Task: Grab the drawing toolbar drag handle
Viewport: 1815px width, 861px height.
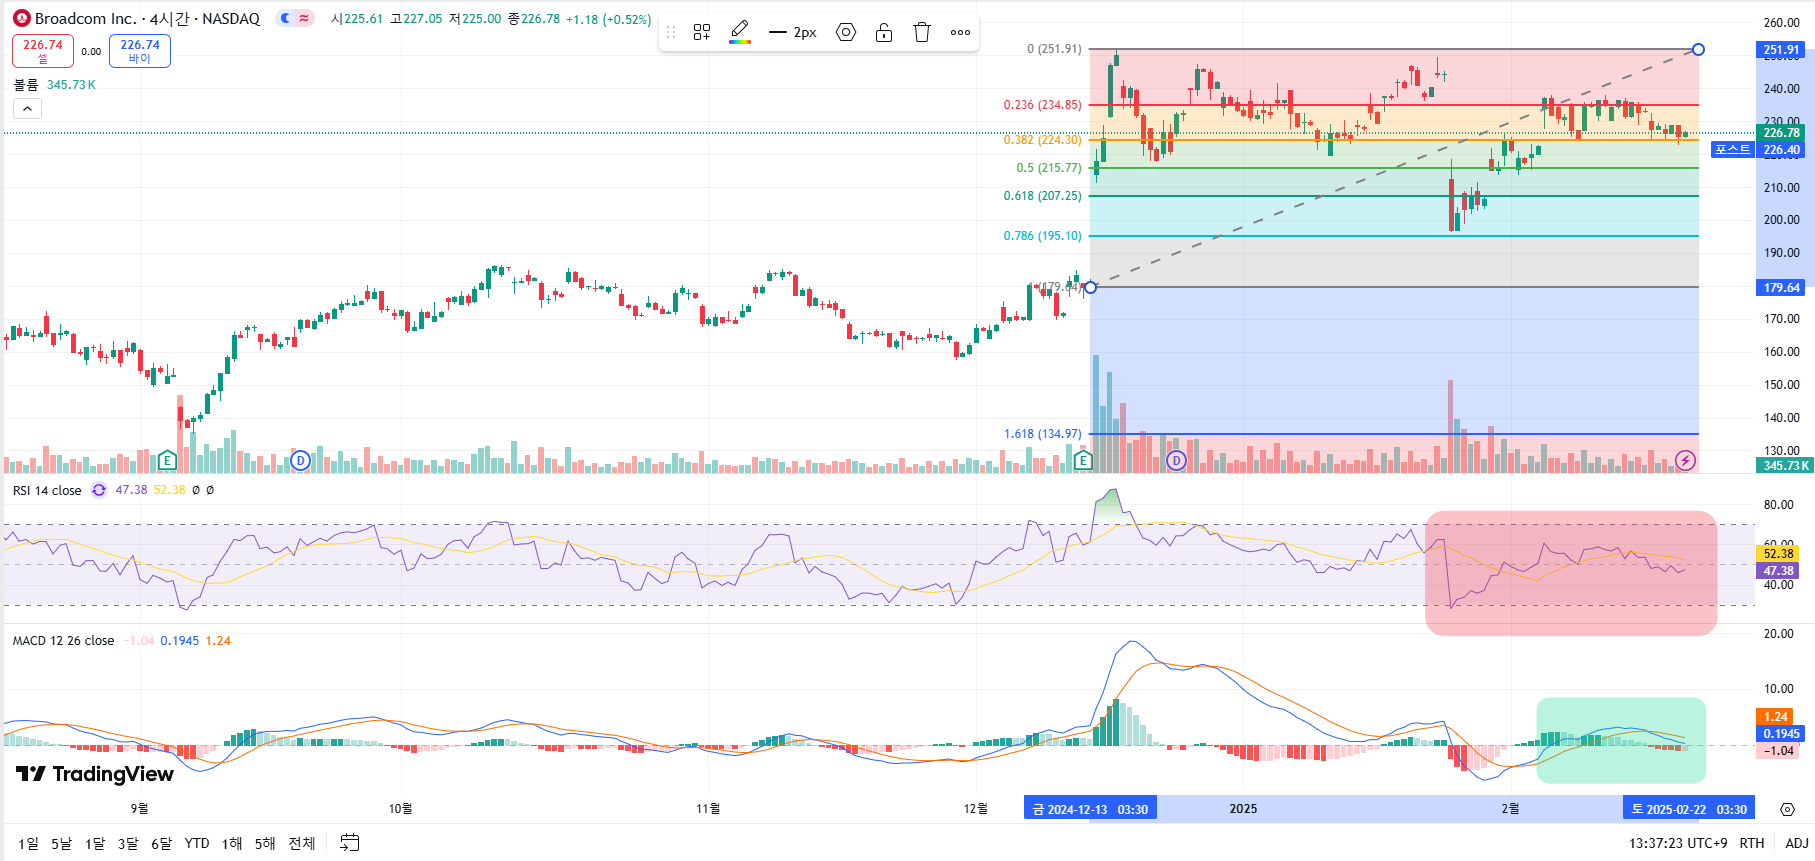Action: click(671, 33)
